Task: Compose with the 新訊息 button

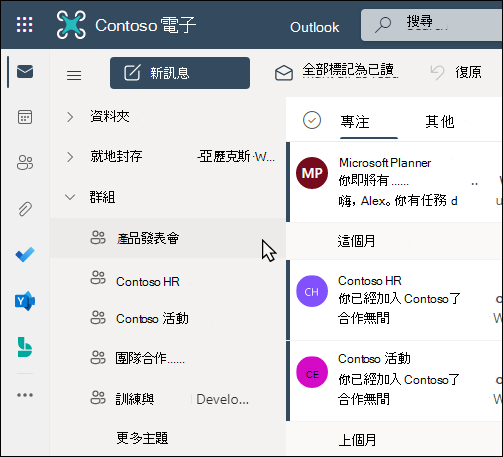Action: pyautogui.click(x=180, y=73)
